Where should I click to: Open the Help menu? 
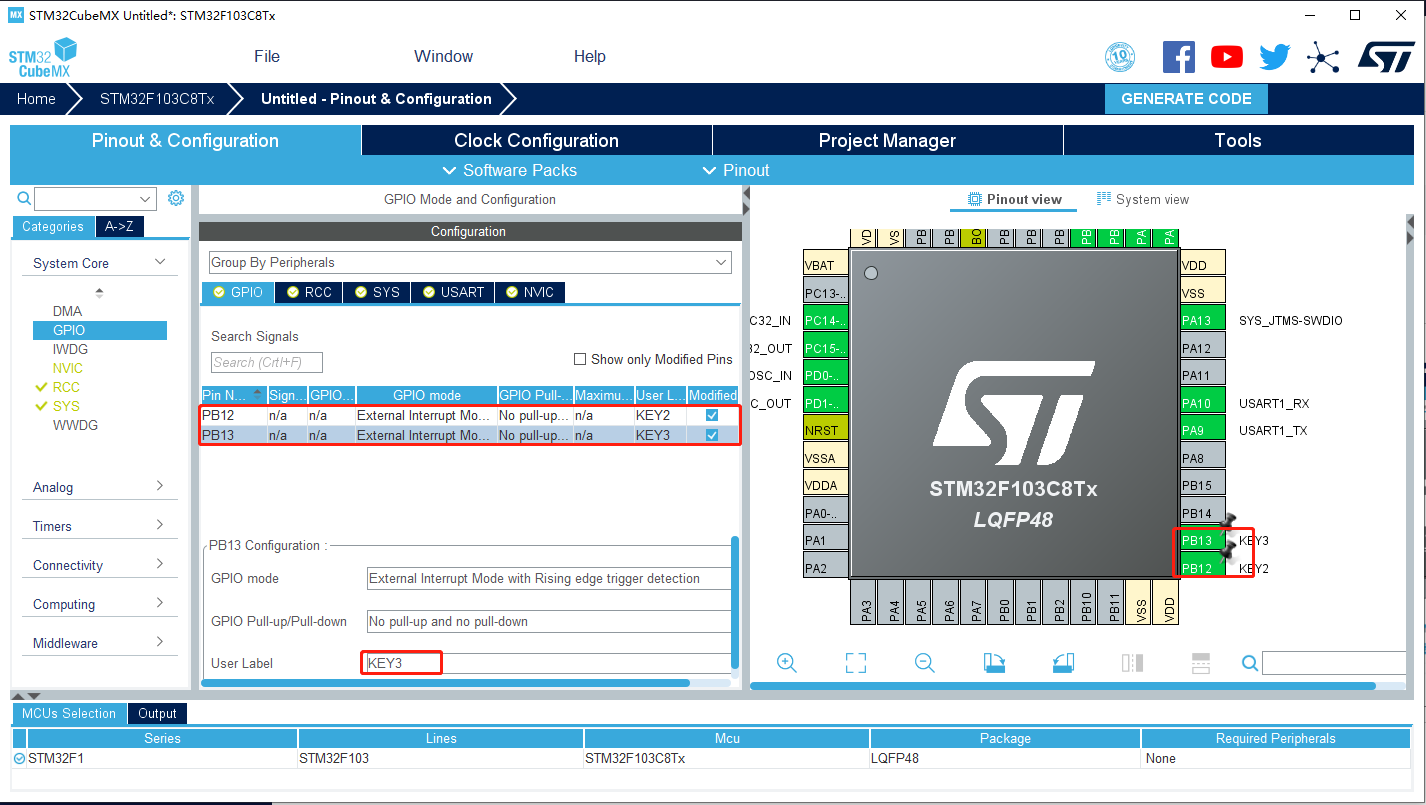590,56
